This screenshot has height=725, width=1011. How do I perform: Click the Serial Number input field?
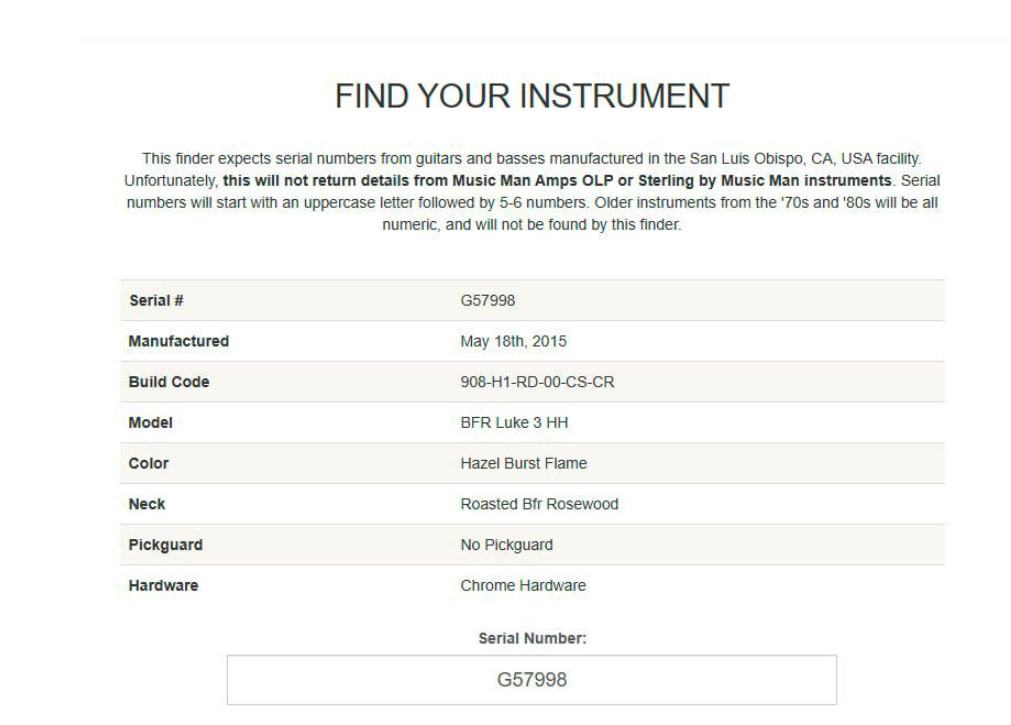click(531, 680)
